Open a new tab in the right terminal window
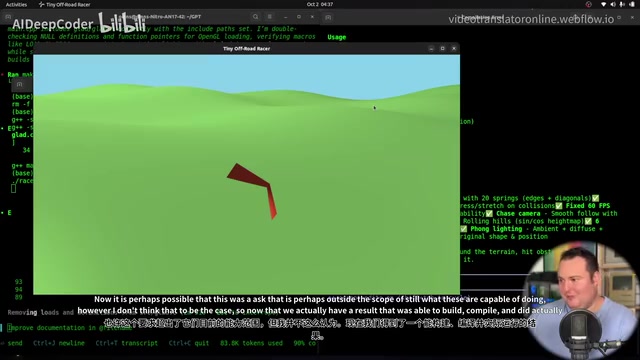 [328, 17]
